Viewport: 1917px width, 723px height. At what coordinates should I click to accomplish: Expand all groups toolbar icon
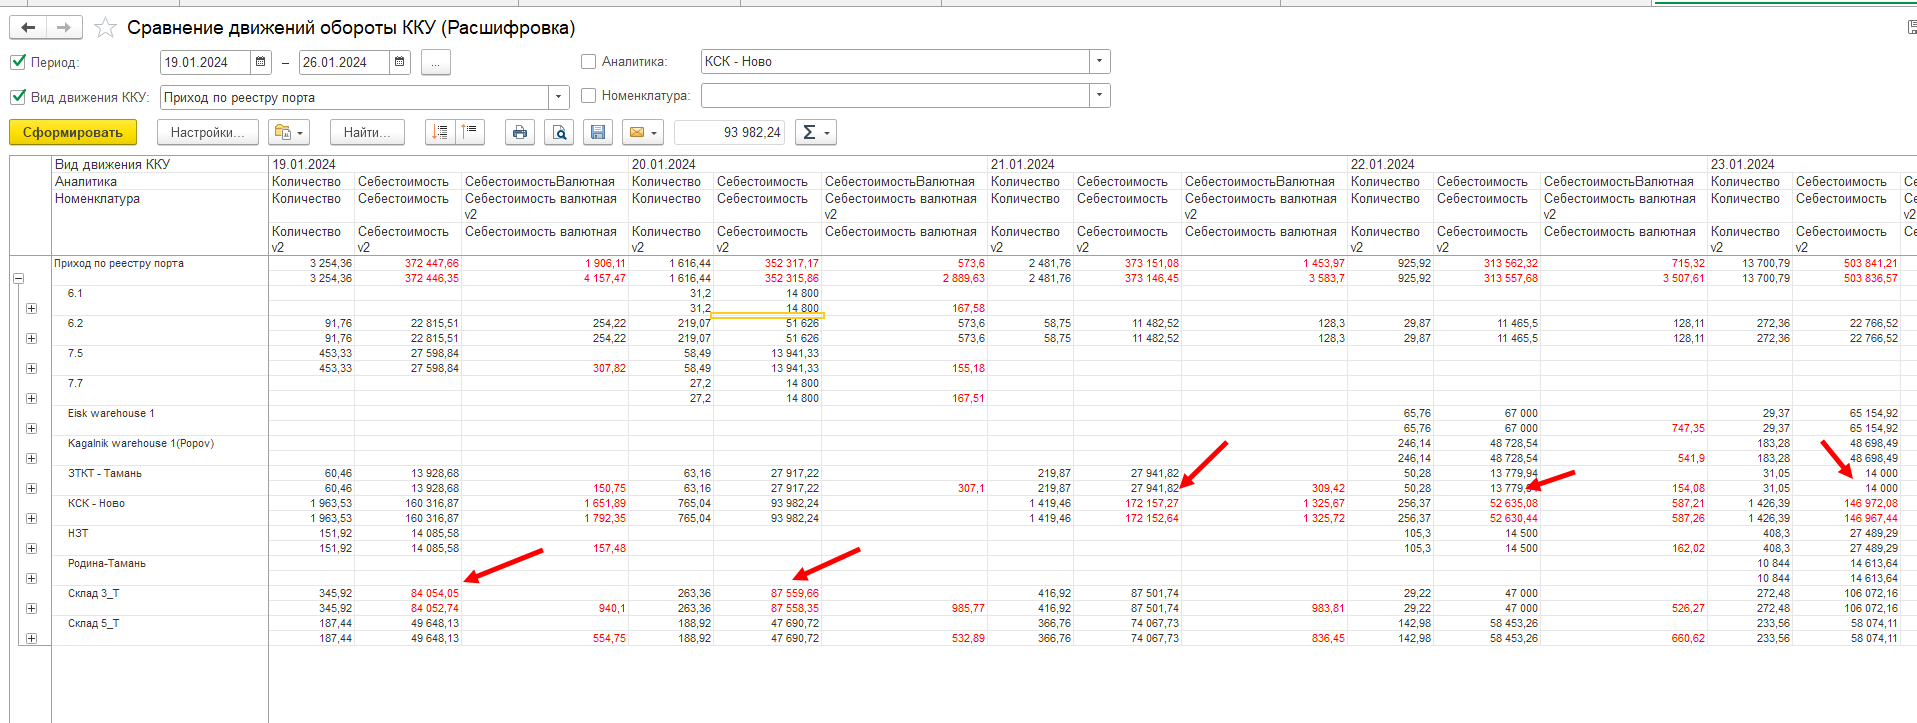[440, 132]
